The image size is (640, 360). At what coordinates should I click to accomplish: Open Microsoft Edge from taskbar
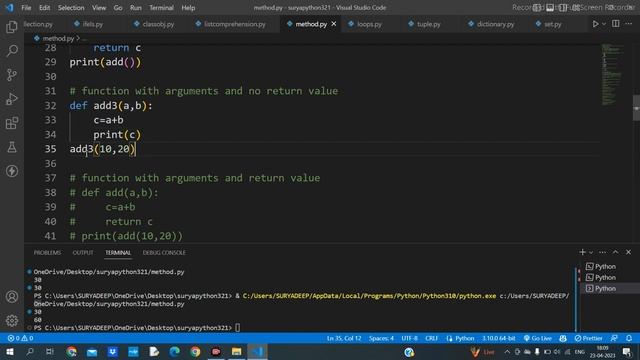click(x=175, y=352)
